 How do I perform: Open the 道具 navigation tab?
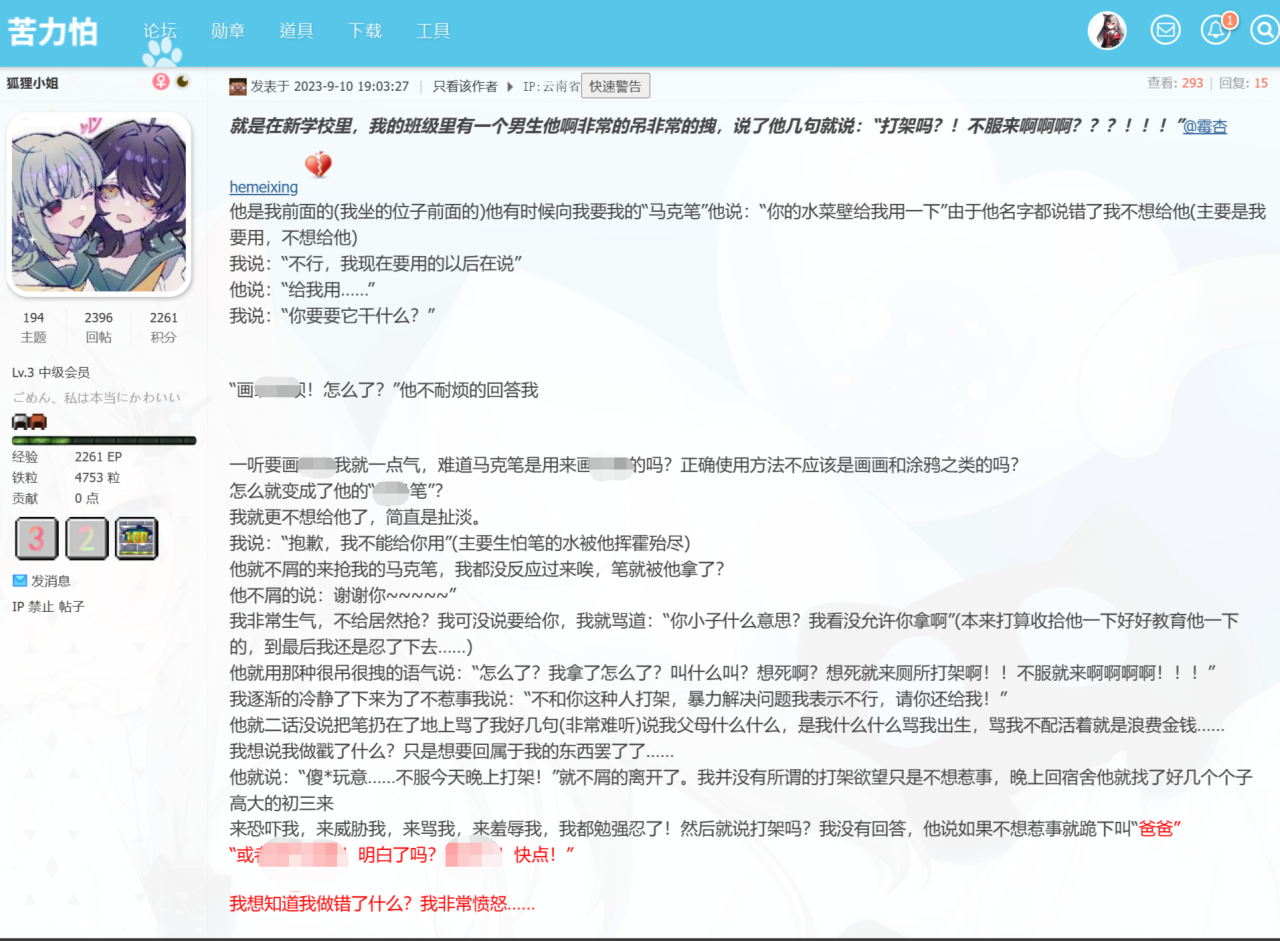[x=296, y=31]
